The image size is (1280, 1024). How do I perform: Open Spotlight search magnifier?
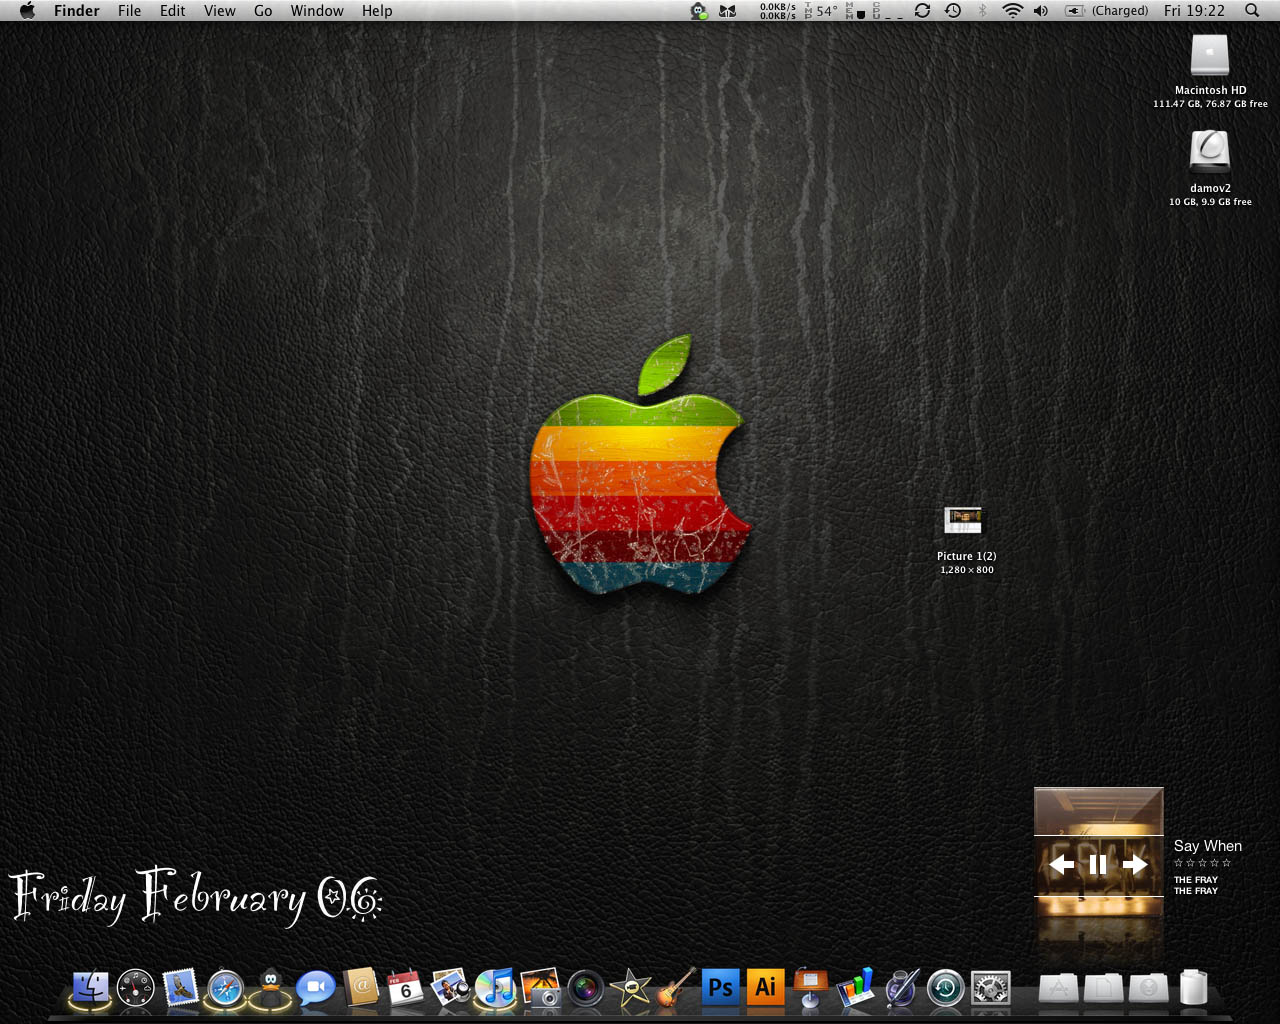1252,11
